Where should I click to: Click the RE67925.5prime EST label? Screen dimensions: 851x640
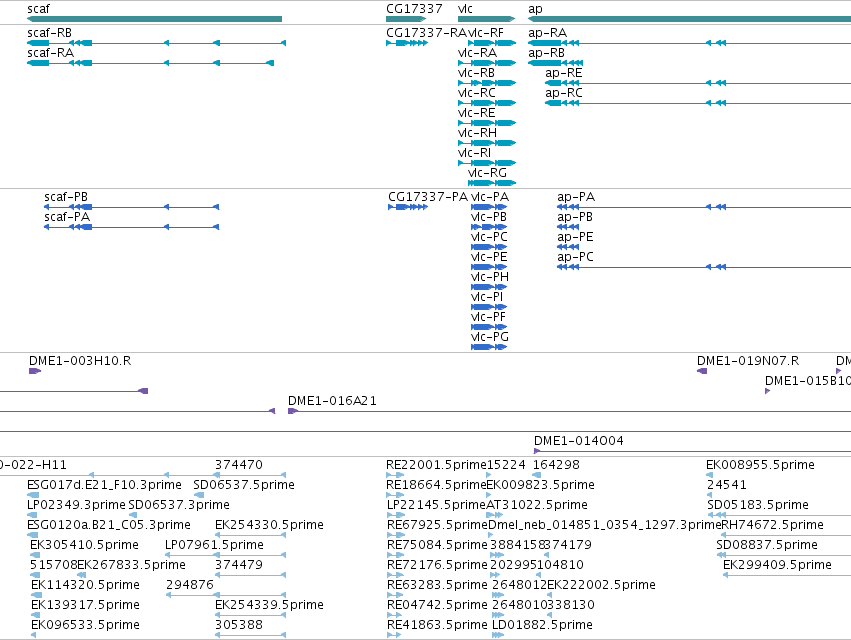pyautogui.click(x=437, y=525)
